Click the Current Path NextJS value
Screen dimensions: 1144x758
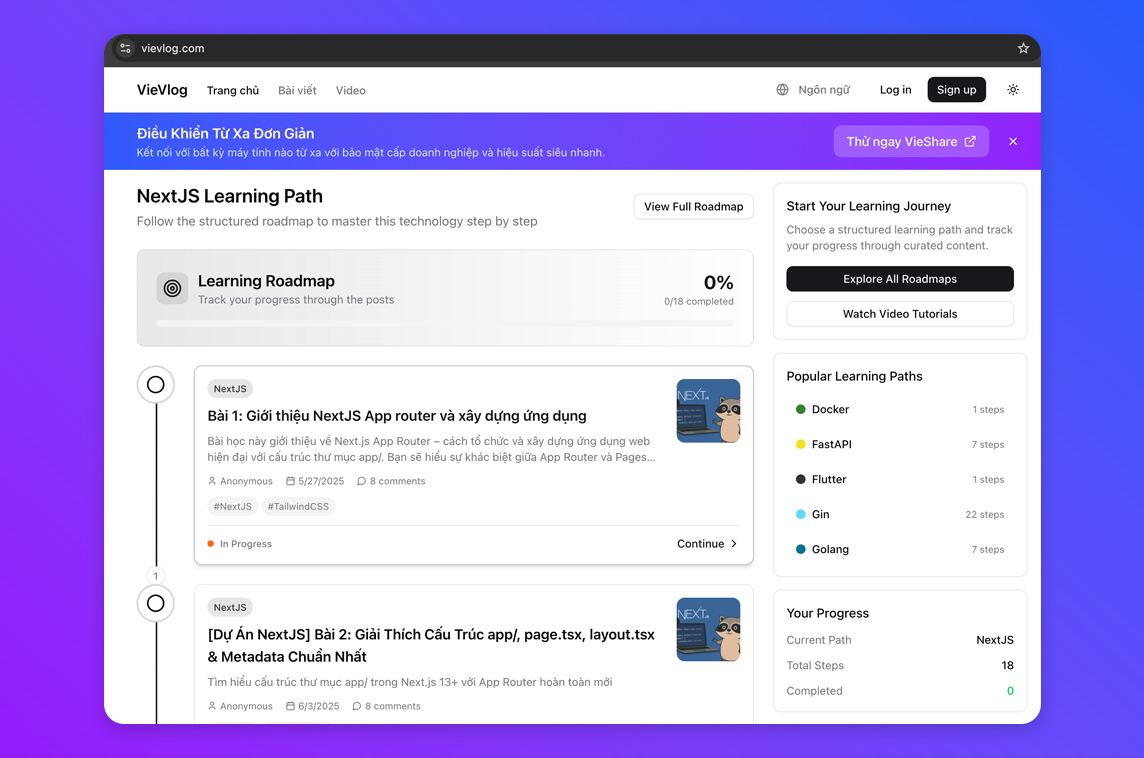click(x=995, y=640)
